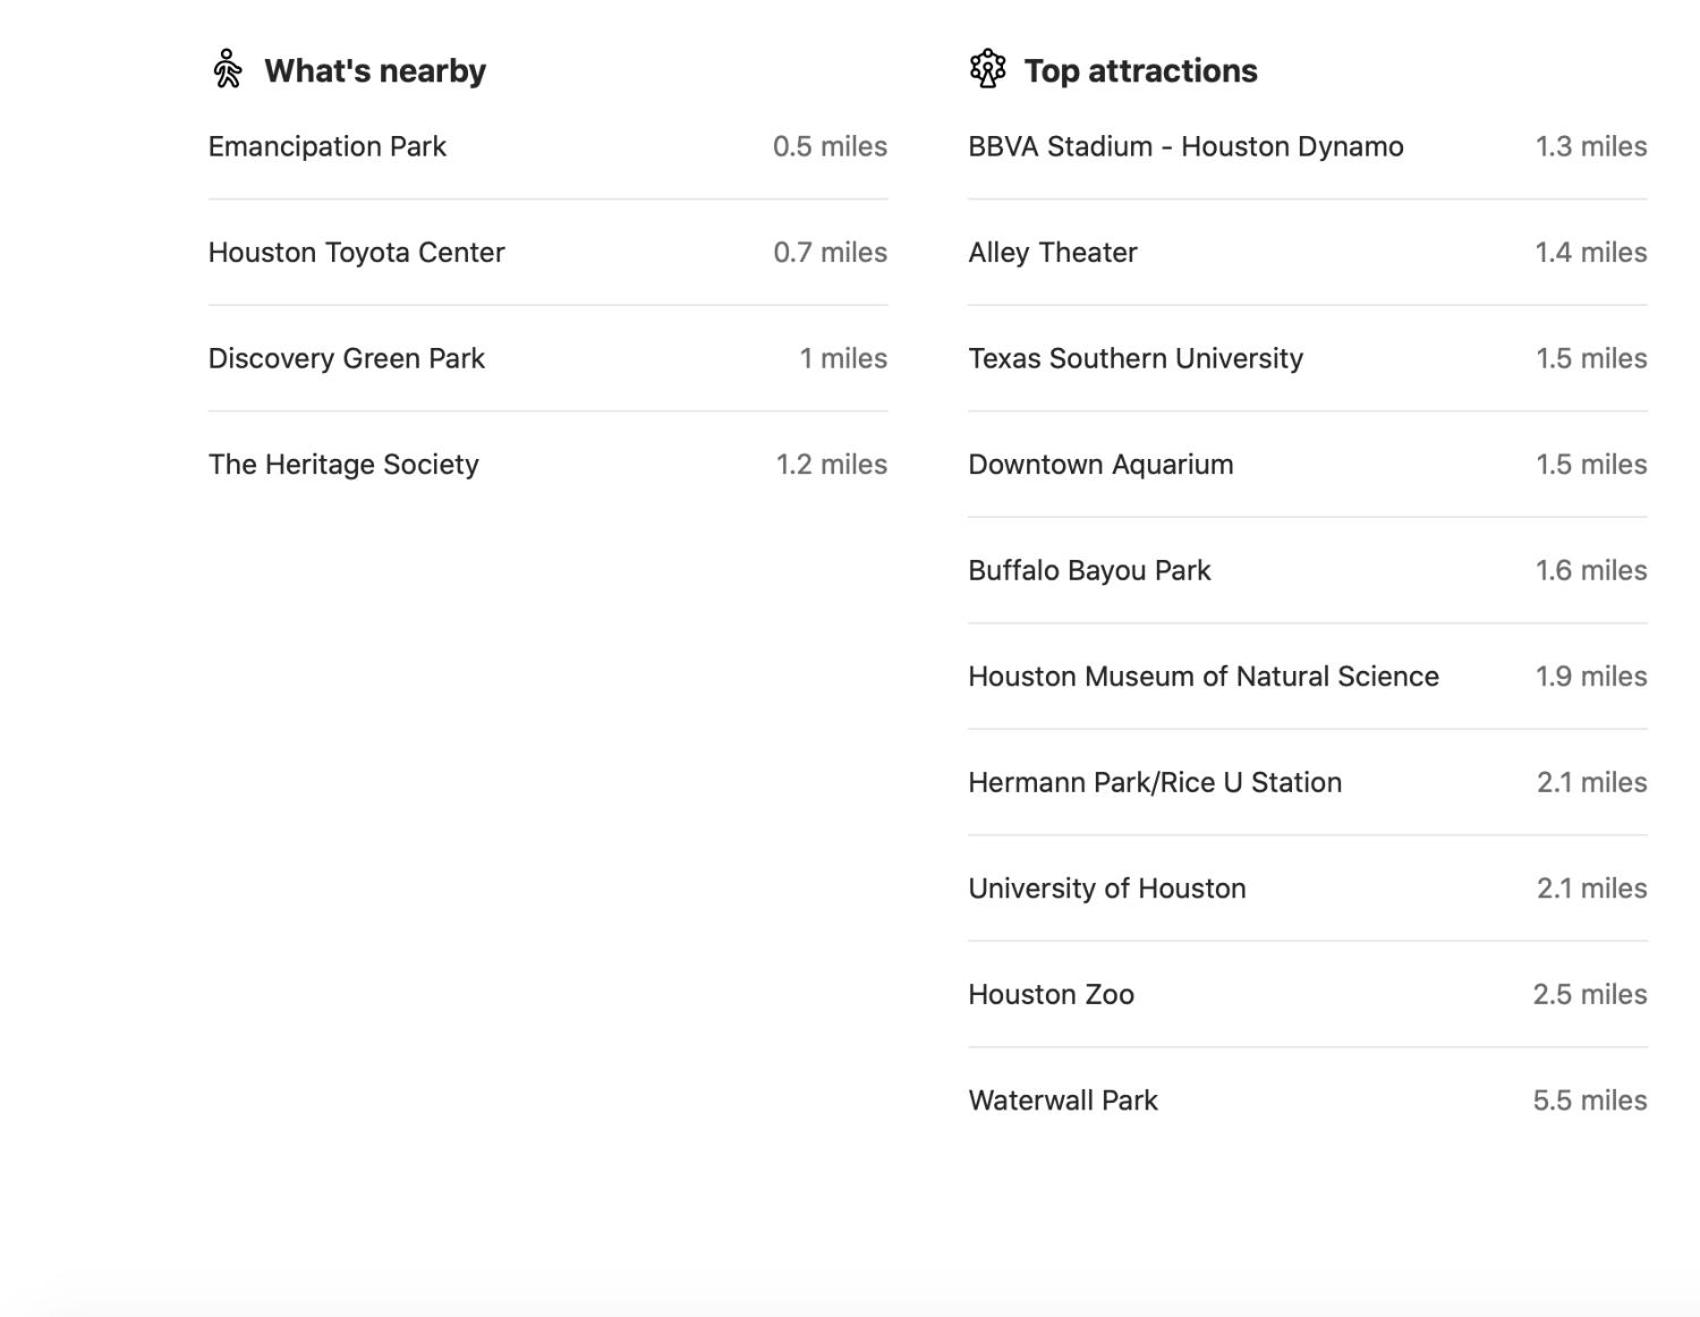This screenshot has width=1700, height=1317.
Task: Click the 1.2 miles distance for Heritage Society
Action: point(832,465)
